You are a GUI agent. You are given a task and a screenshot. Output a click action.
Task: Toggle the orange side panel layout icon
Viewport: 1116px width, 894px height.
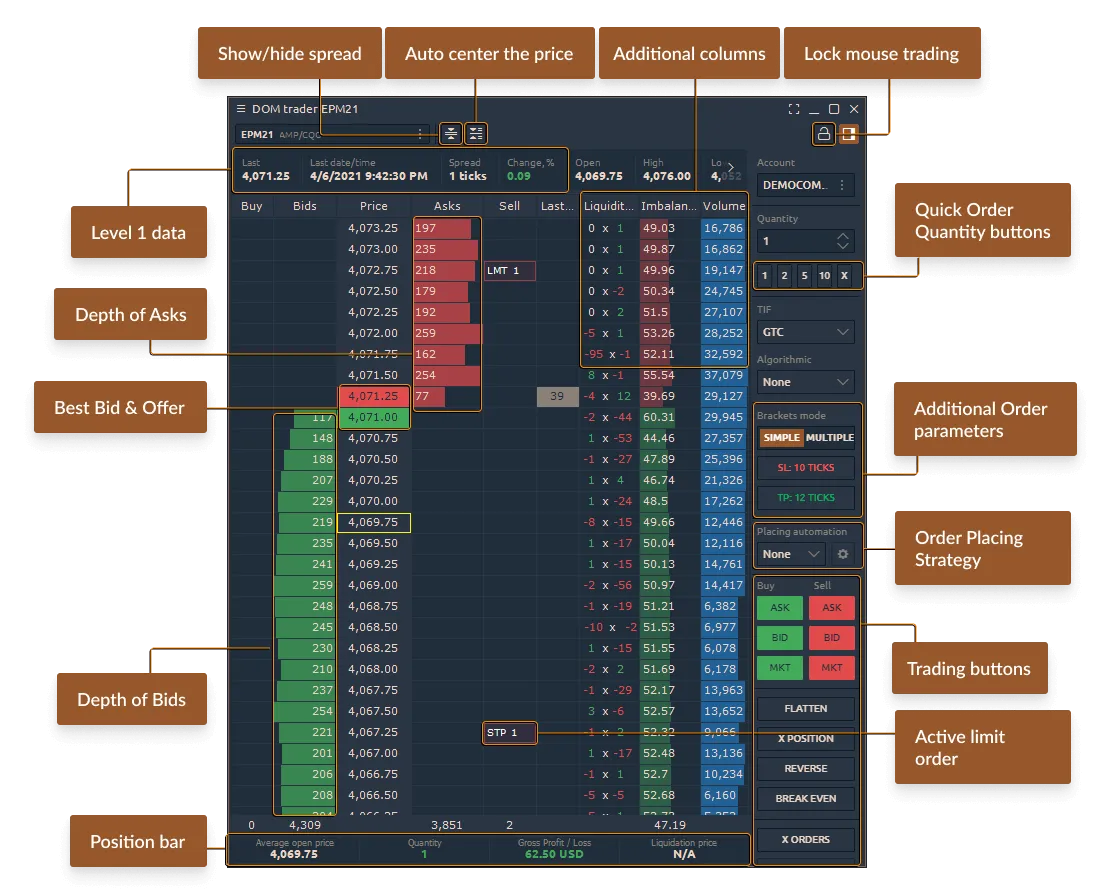(x=848, y=133)
